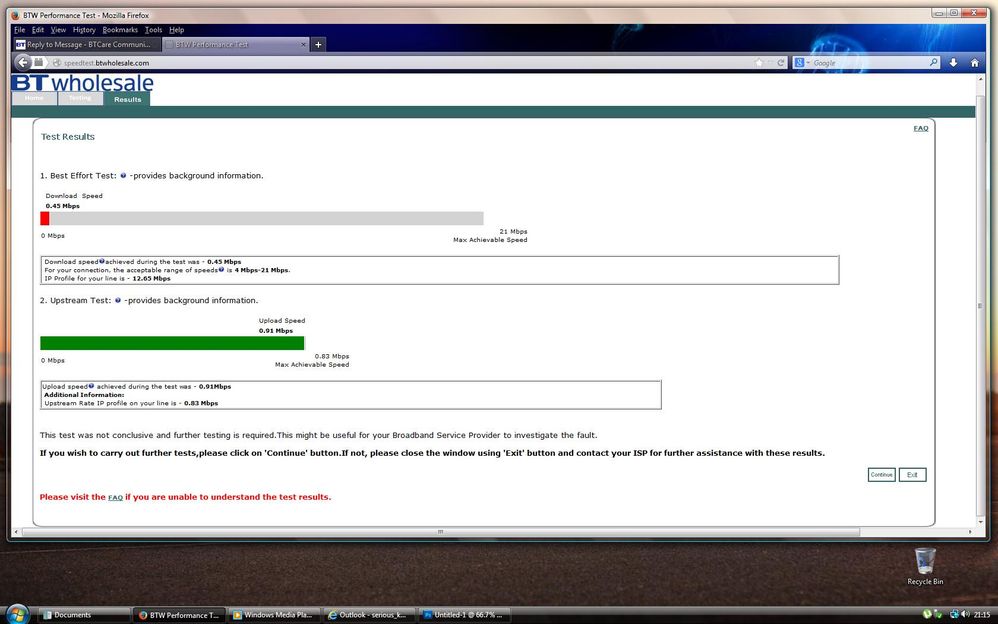This screenshot has height=624, width=998.
Task: Click the Exit button
Action: pos(912,474)
